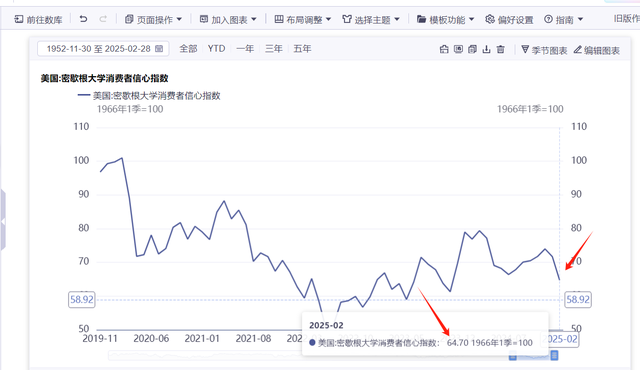Open the 选择主题 dropdown
The height and width of the screenshot is (370, 640).
point(371,19)
